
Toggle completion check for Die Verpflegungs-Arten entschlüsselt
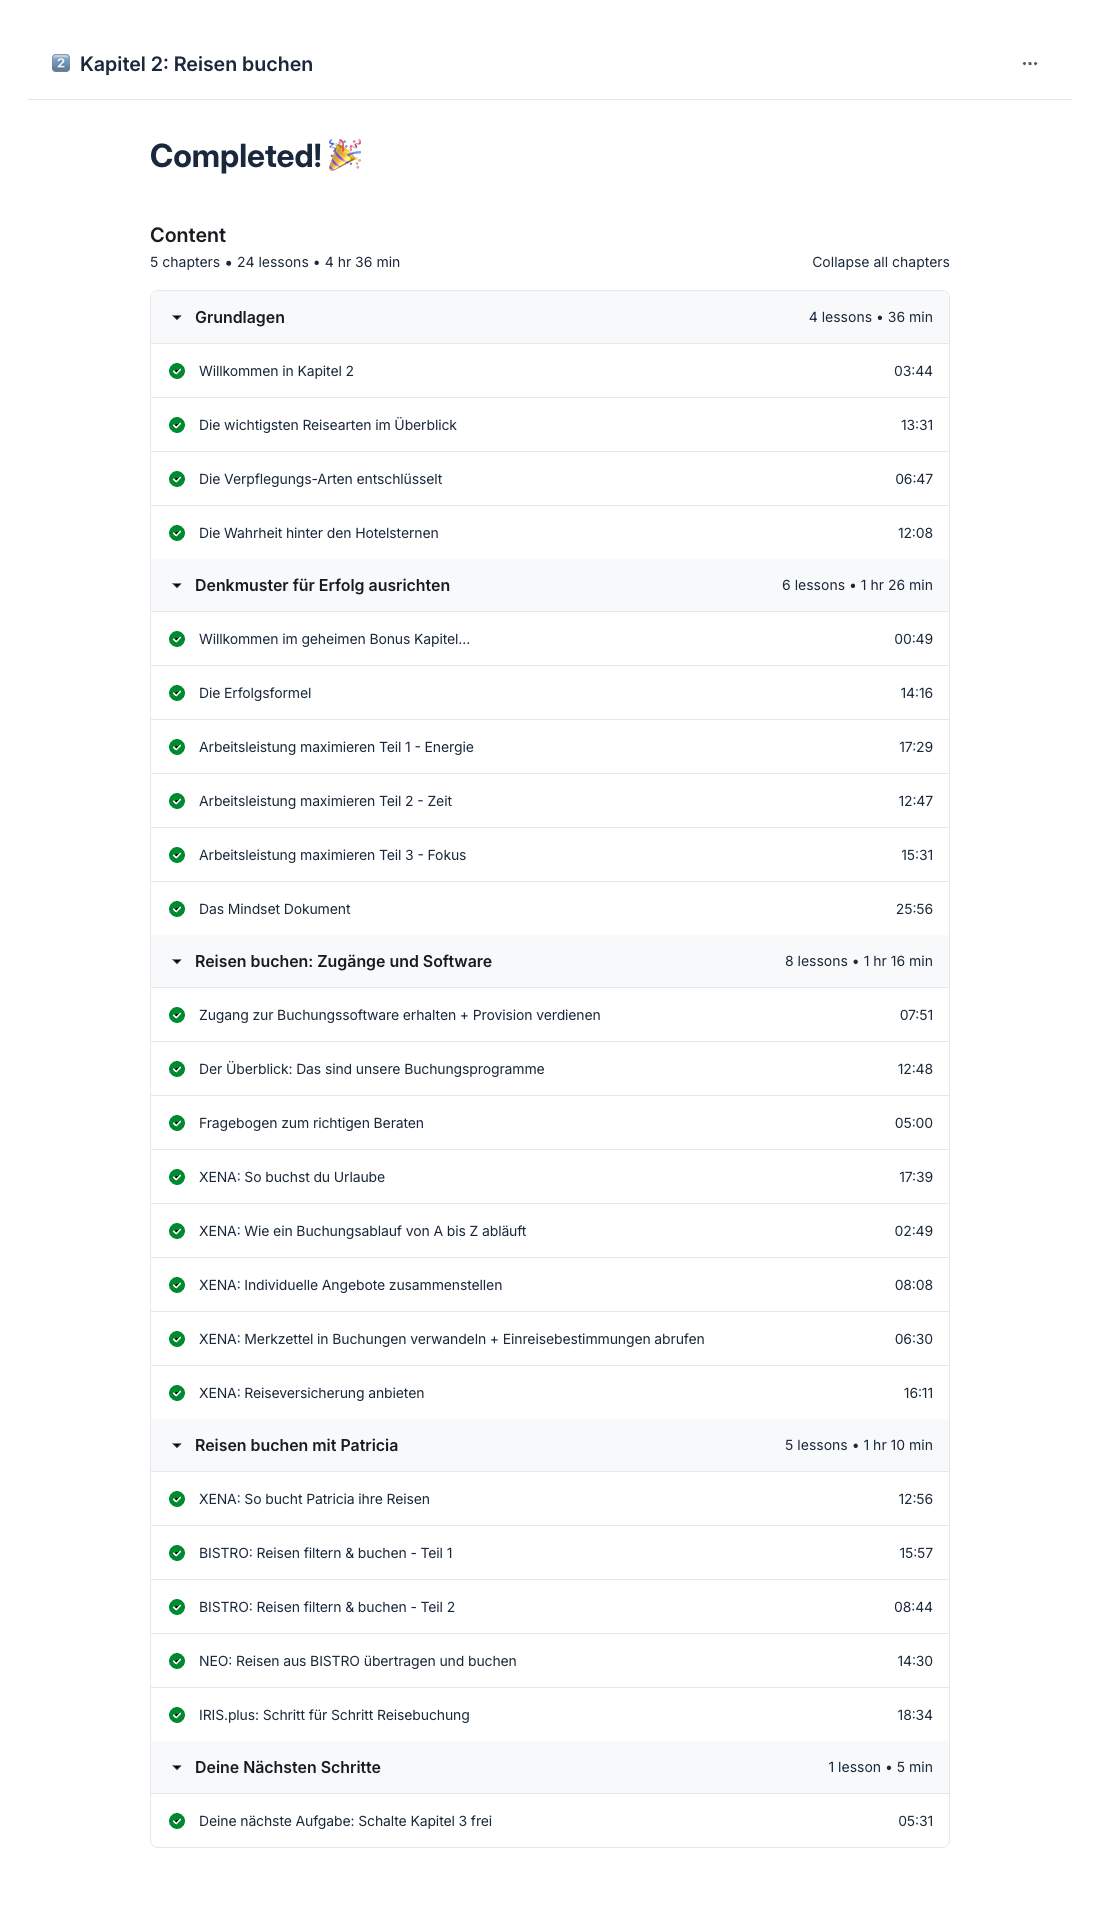177,479
